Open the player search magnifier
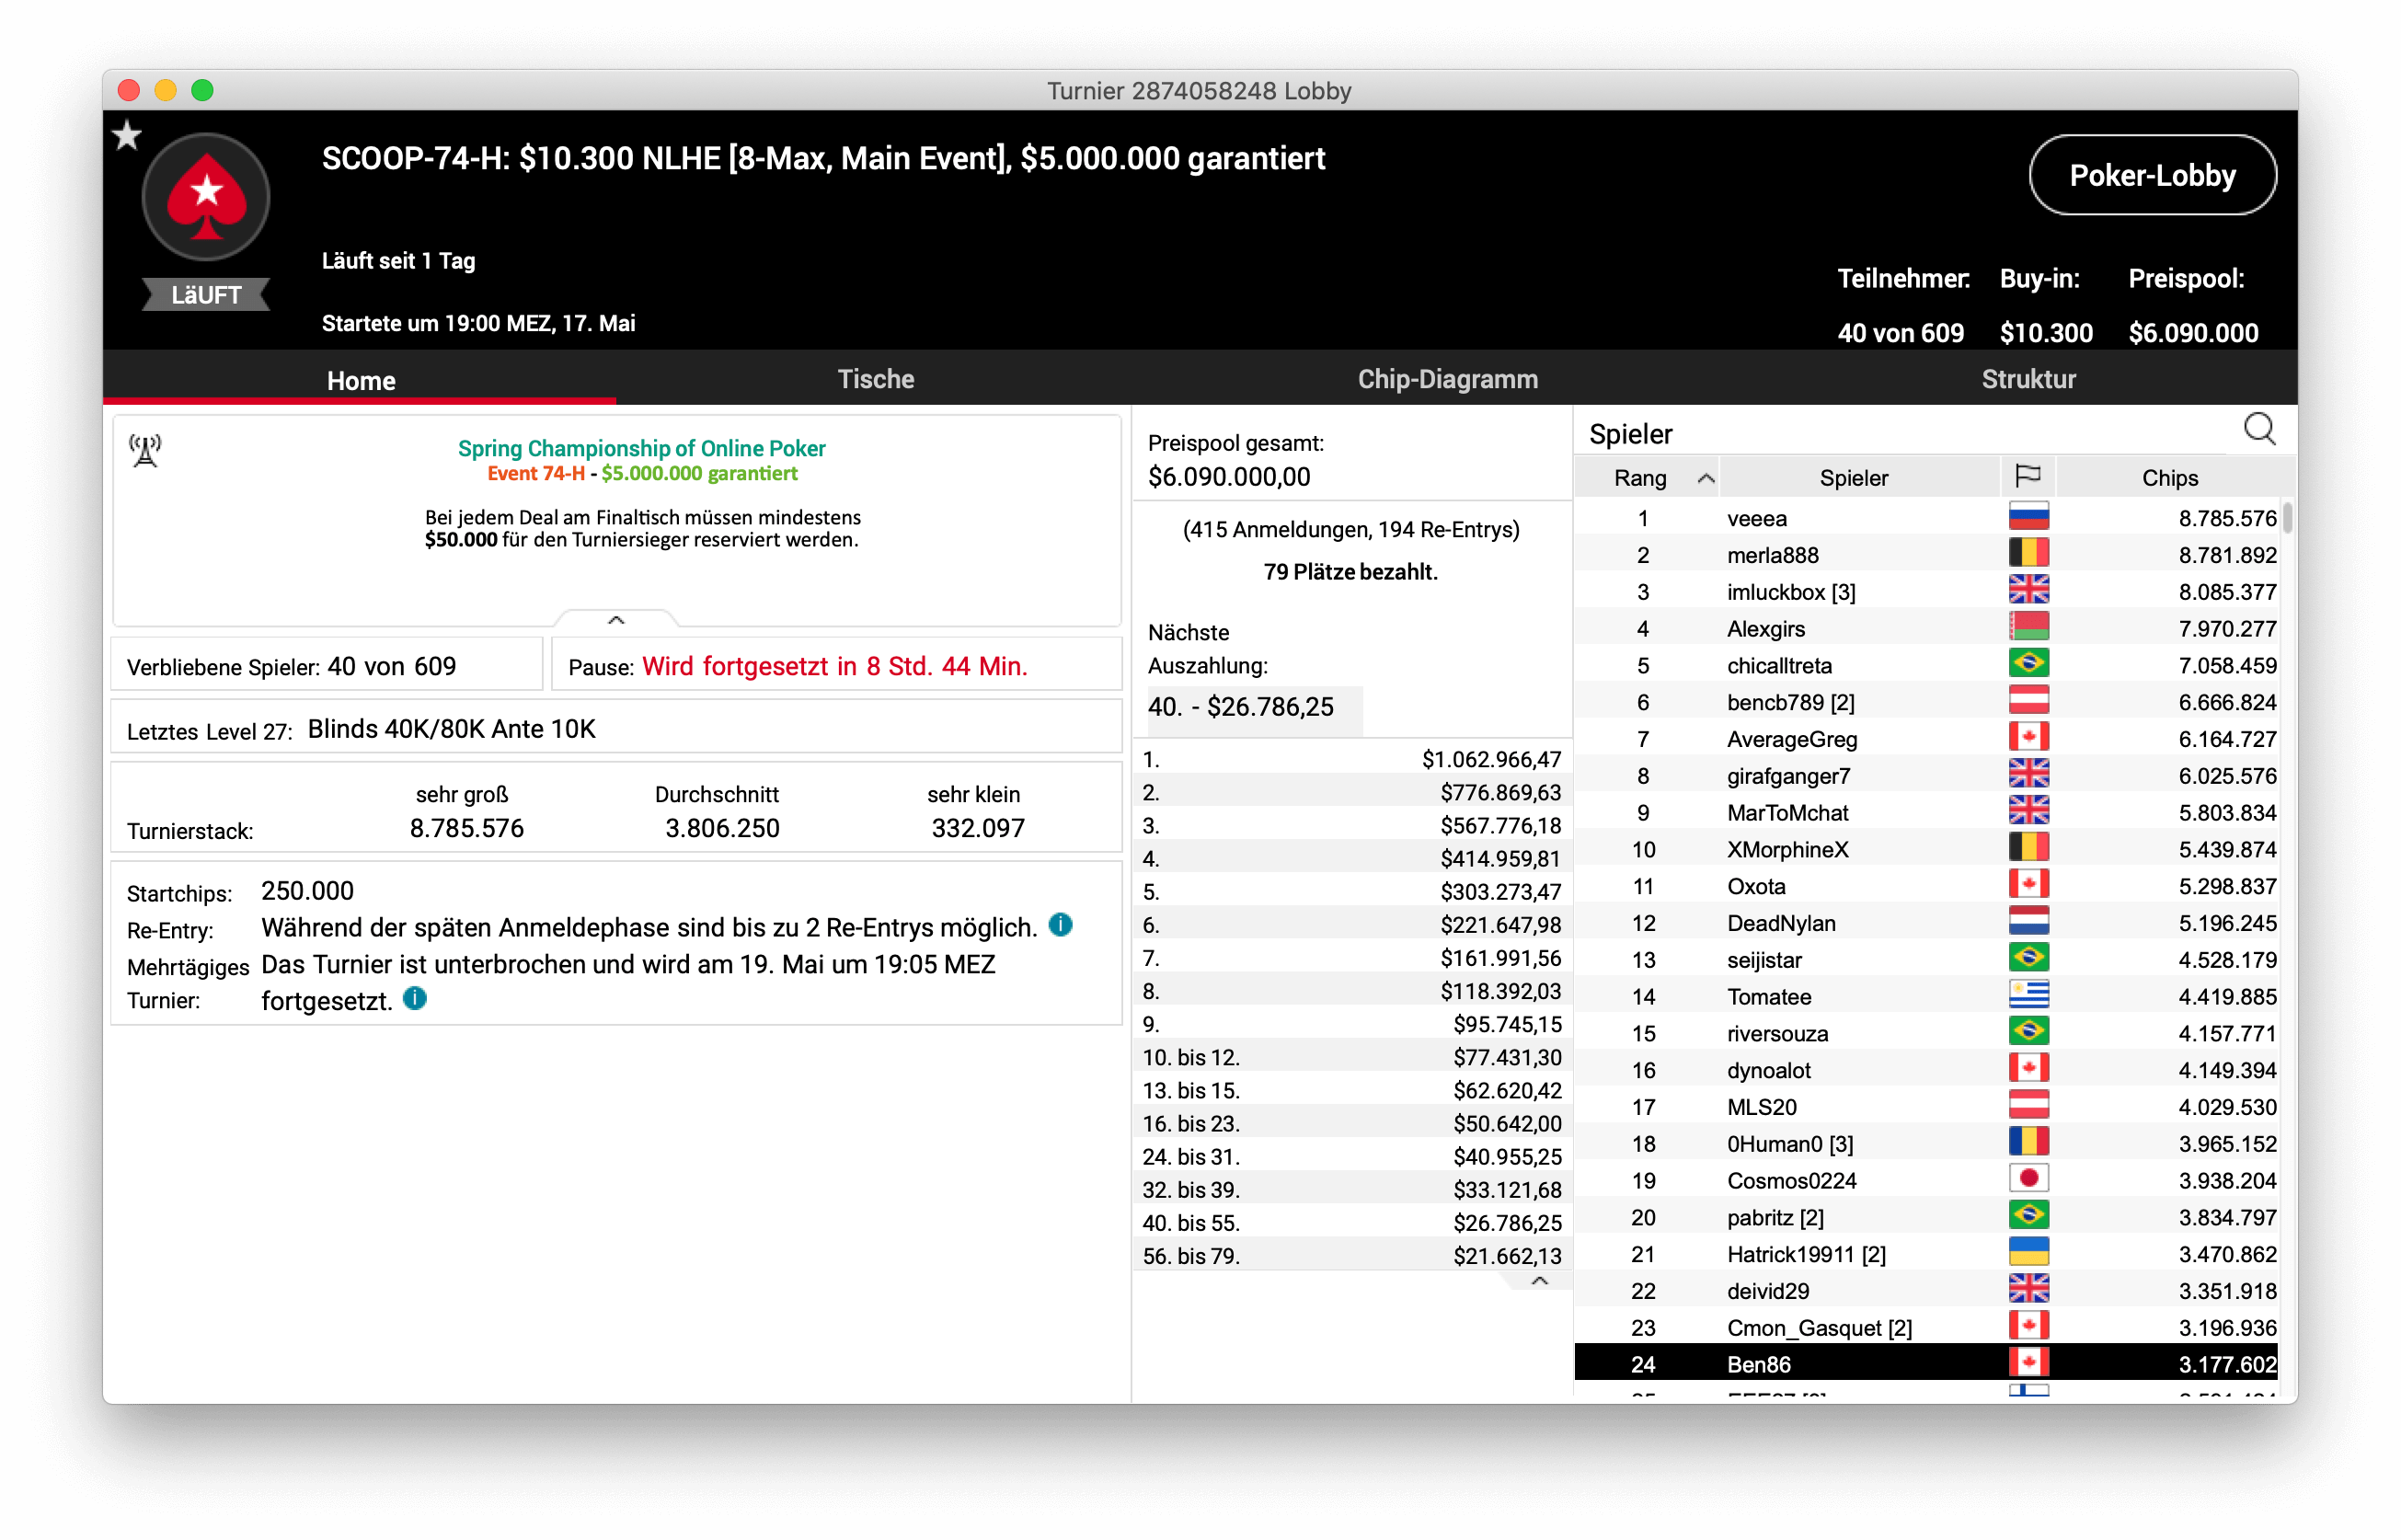The height and width of the screenshot is (1540, 2401). [2259, 430]
